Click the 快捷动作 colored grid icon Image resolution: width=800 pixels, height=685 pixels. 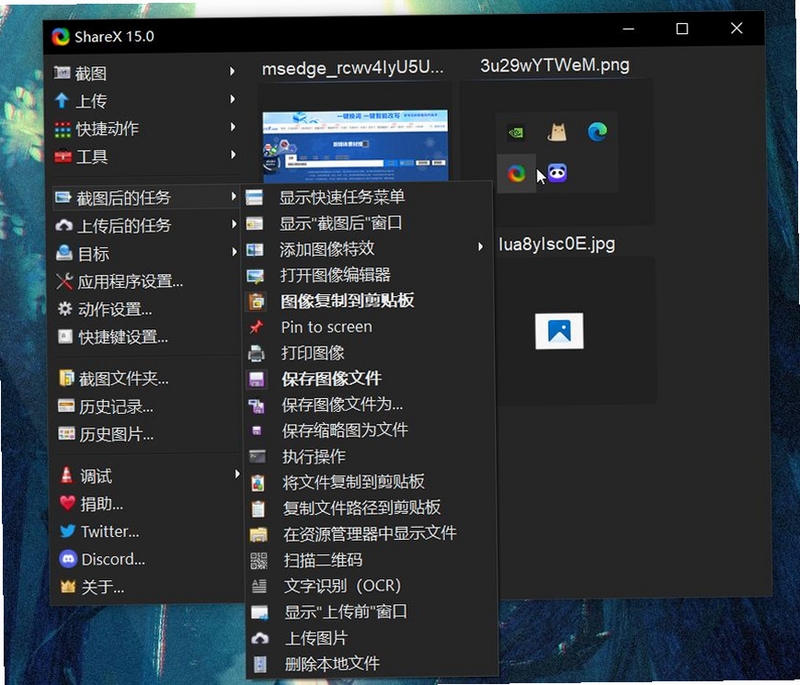coord(63,129)
